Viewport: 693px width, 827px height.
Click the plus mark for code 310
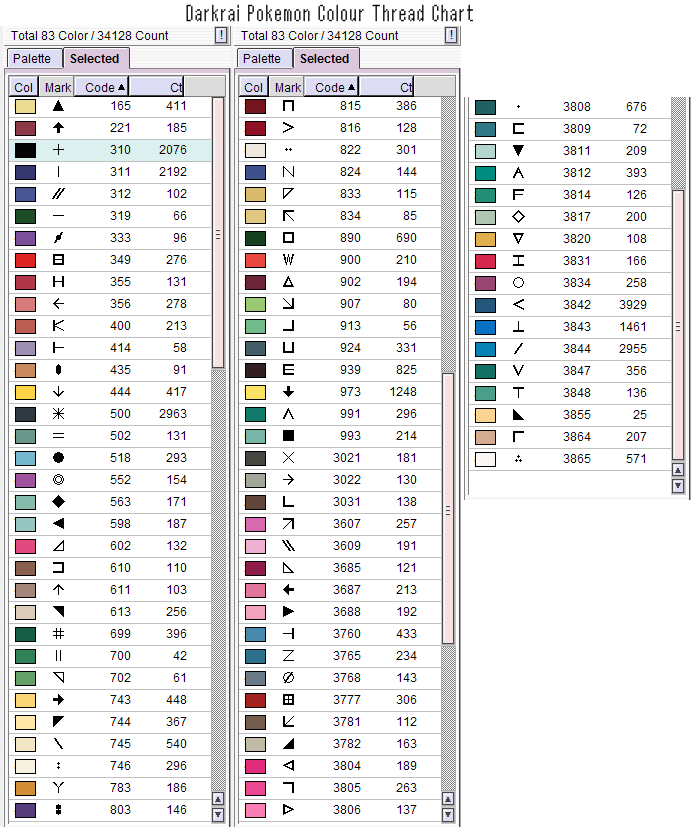pyautogui.click(x=58, y=150)
